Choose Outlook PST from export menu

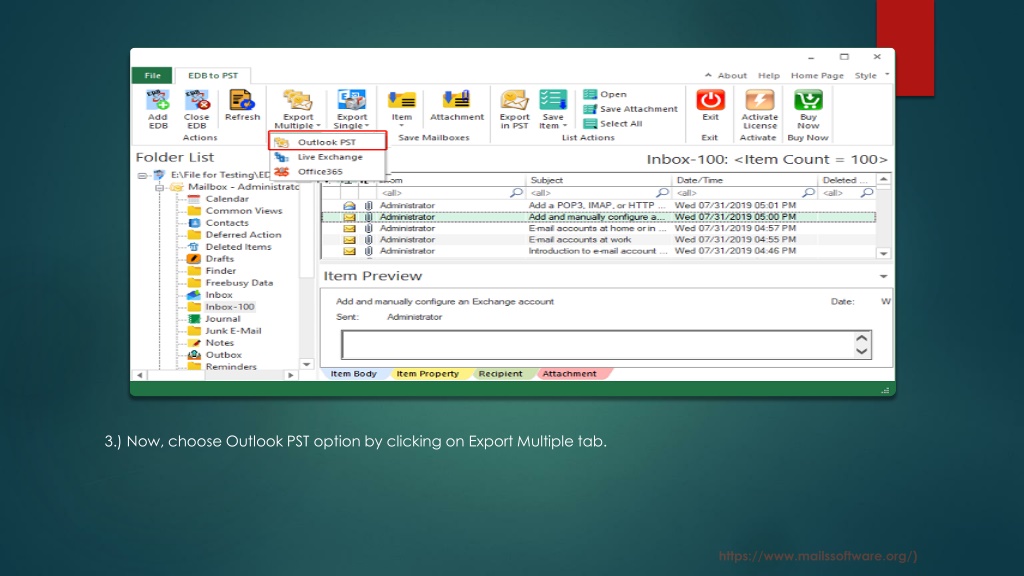click(x=327, y=142)
